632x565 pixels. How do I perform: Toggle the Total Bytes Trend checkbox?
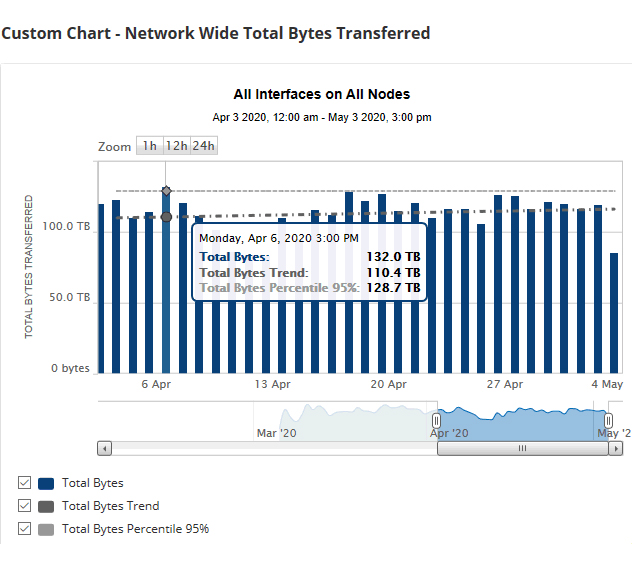(24, 506)
